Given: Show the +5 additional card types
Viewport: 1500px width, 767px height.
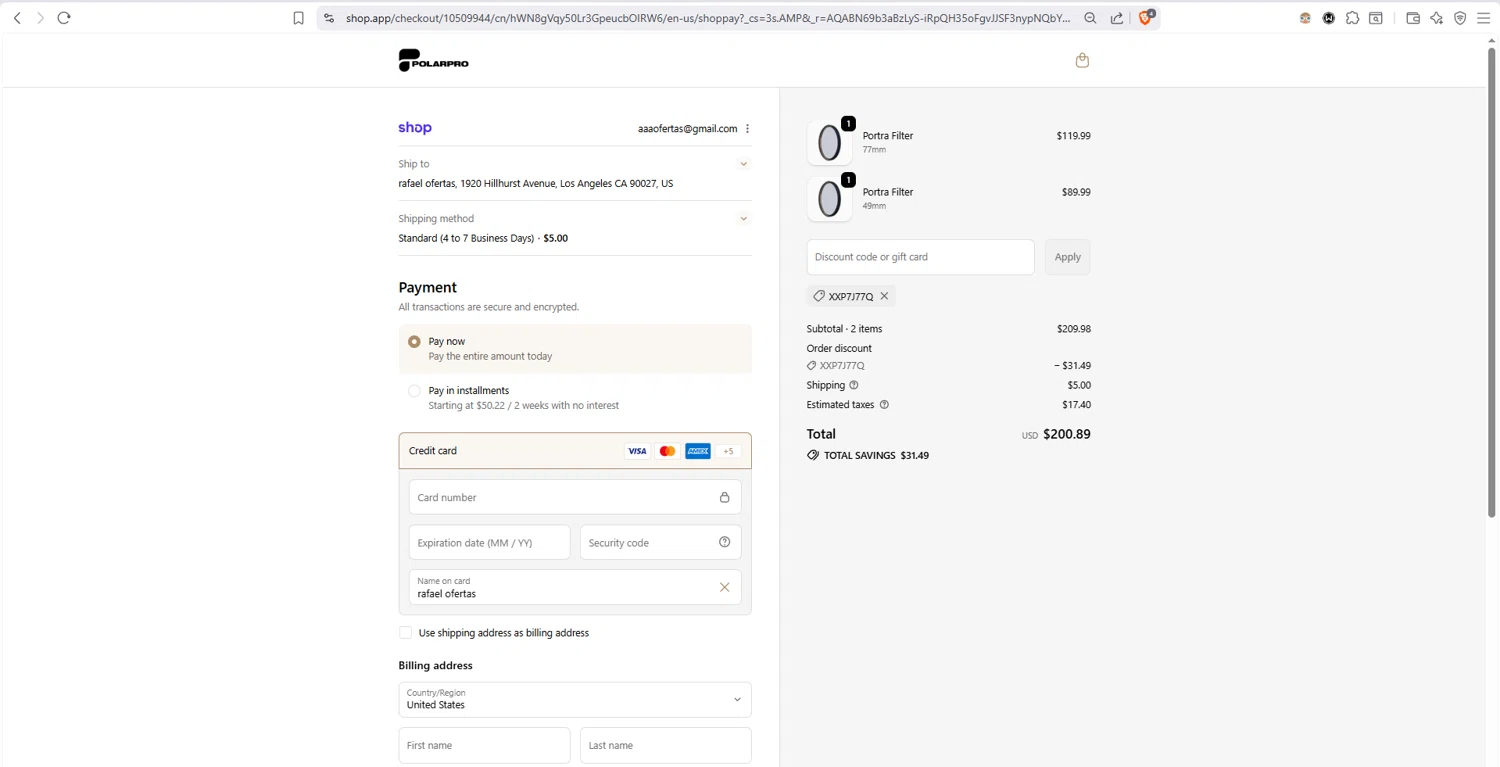Looking at the screenshot, I should pyautogui.click(x=728, y=451).
